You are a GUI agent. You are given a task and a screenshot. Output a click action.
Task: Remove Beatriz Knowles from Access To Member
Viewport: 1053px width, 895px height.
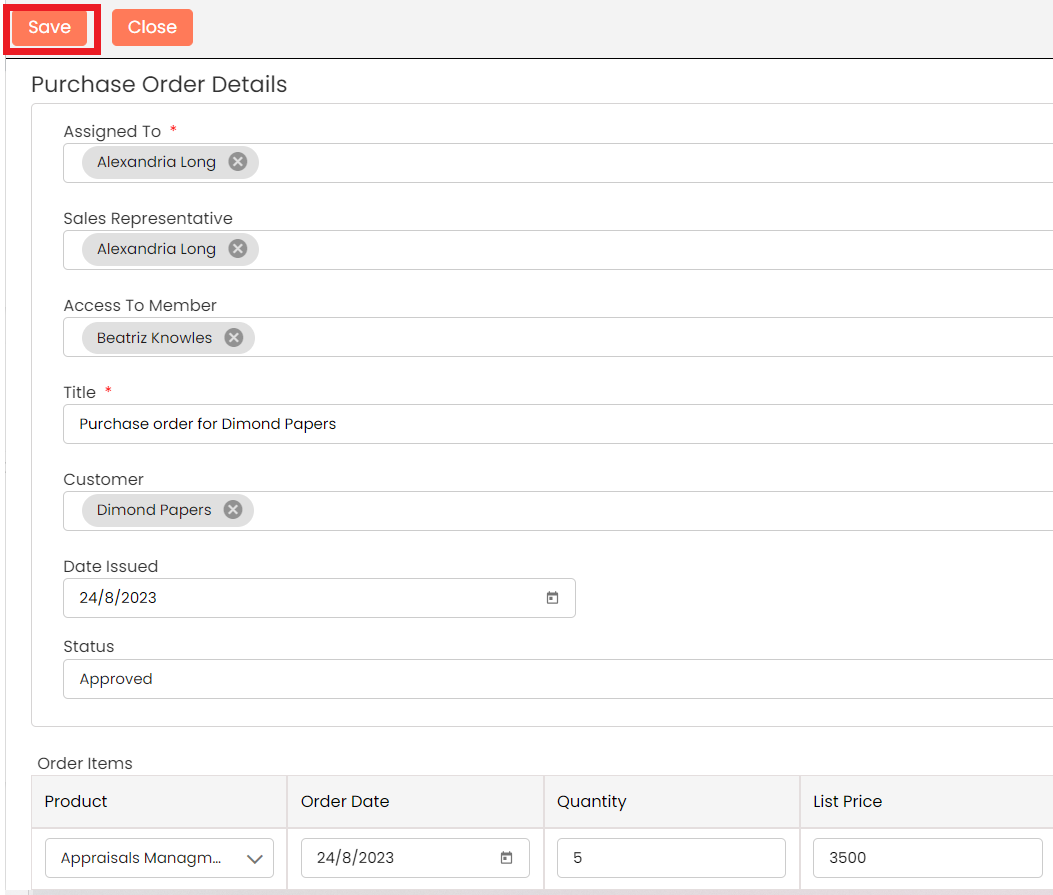point(234,338)
